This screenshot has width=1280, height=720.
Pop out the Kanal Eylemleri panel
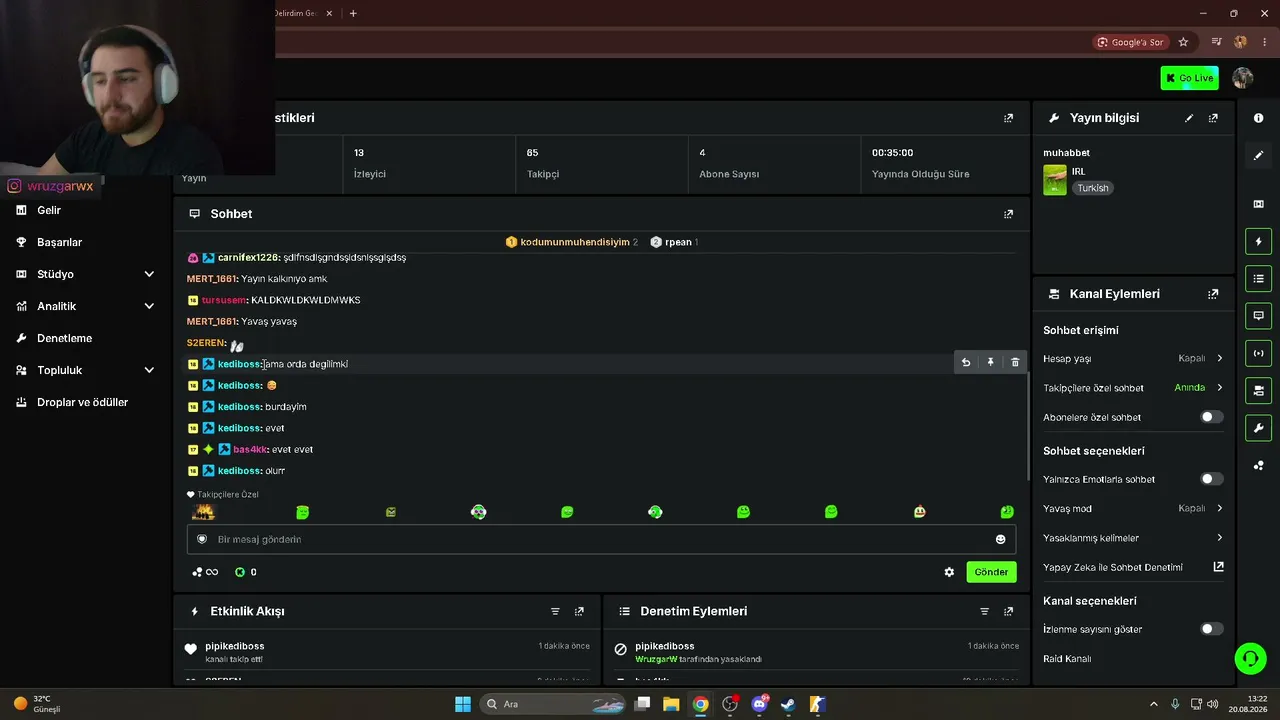1213,294
